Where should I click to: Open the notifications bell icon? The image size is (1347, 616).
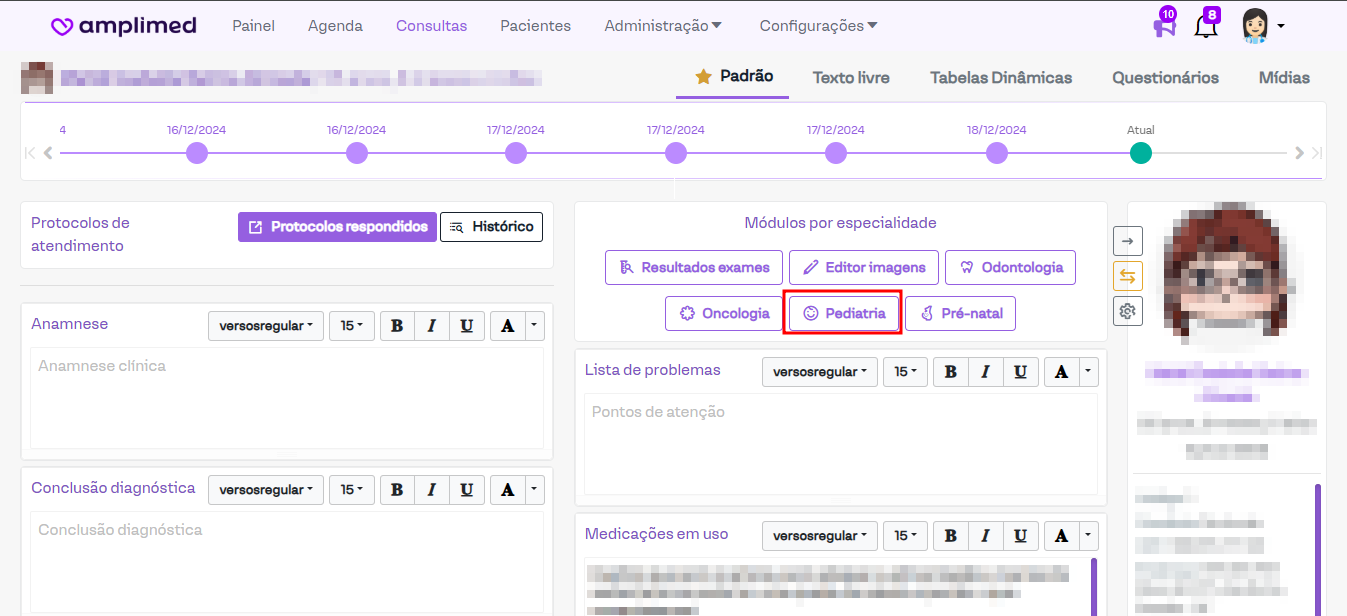pos(1206,27)
